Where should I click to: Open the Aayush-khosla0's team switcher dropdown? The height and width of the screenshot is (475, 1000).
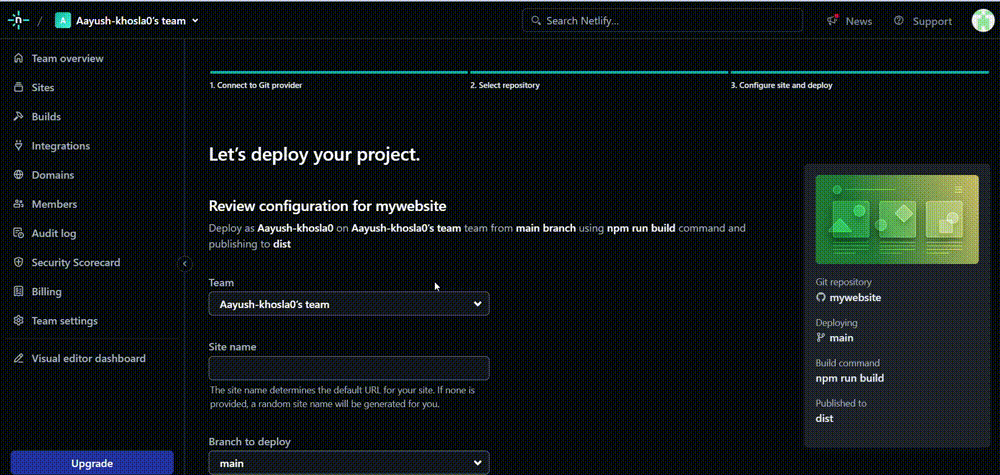(x=128, y=20)
